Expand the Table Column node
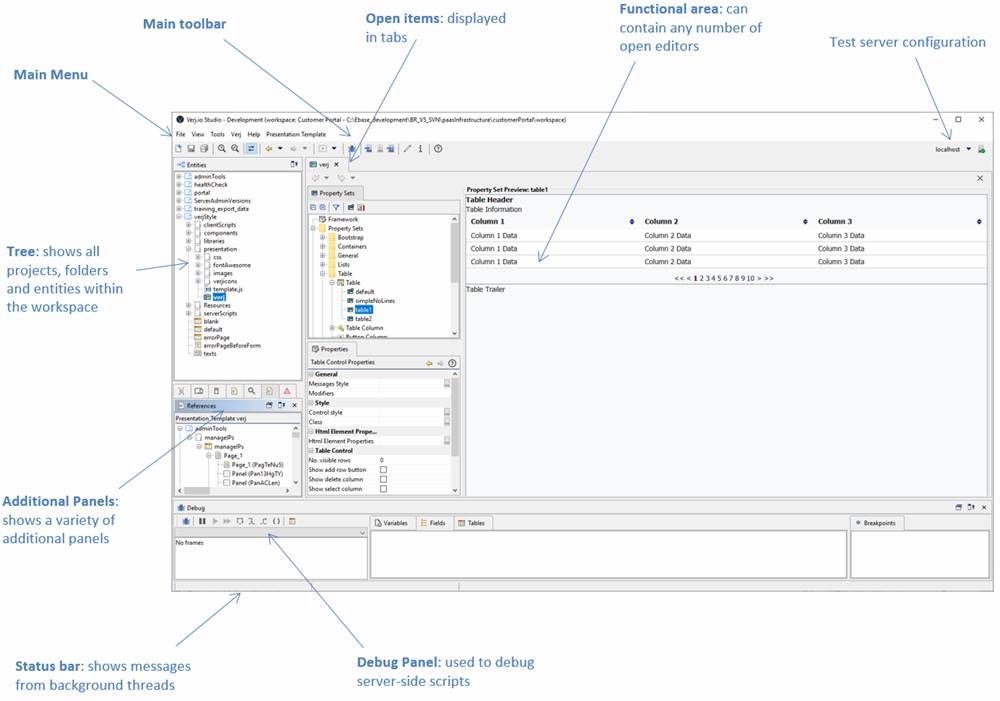1000x701 pixels. point(332,328)
